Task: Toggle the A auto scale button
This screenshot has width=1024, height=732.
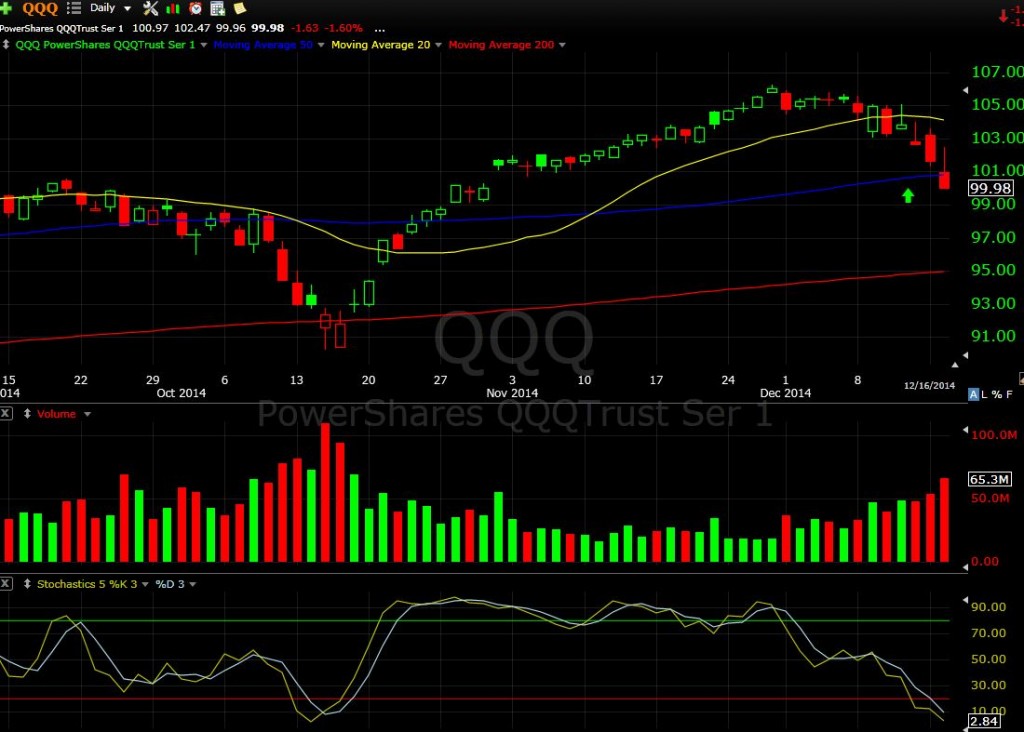Action: click(x=974, y=394)
